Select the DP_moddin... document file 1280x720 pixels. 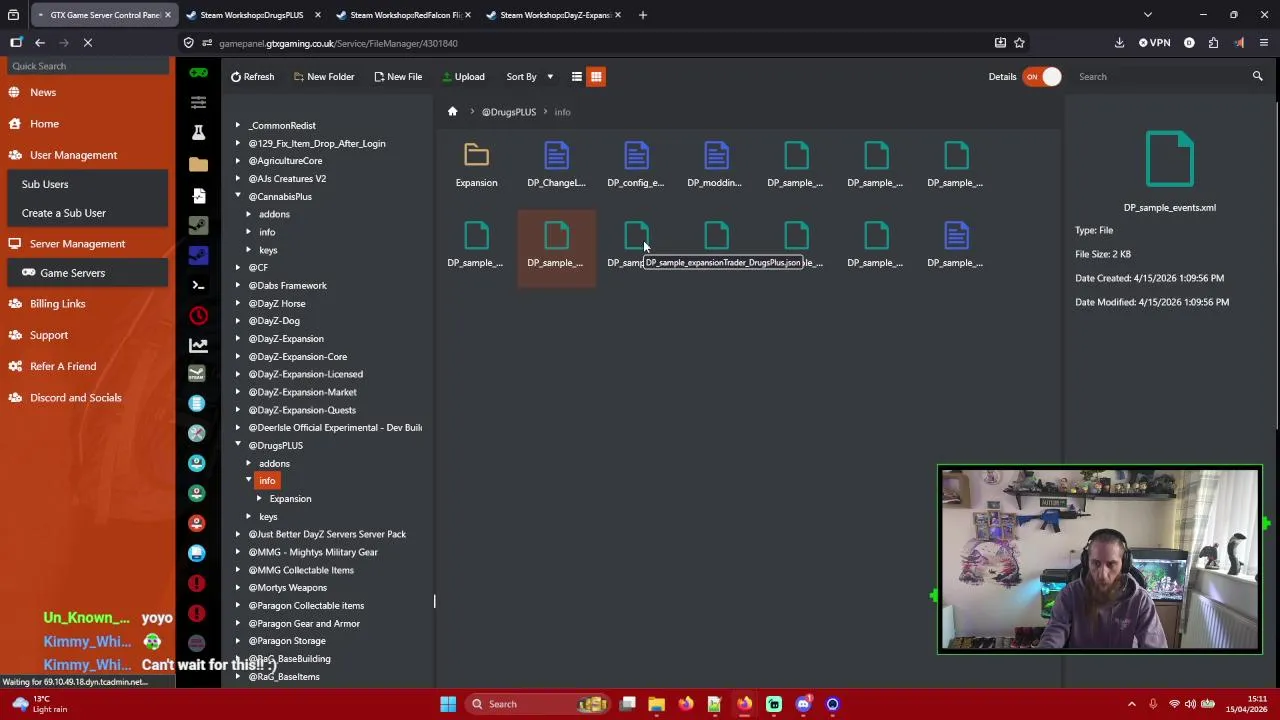click(716, 156)
